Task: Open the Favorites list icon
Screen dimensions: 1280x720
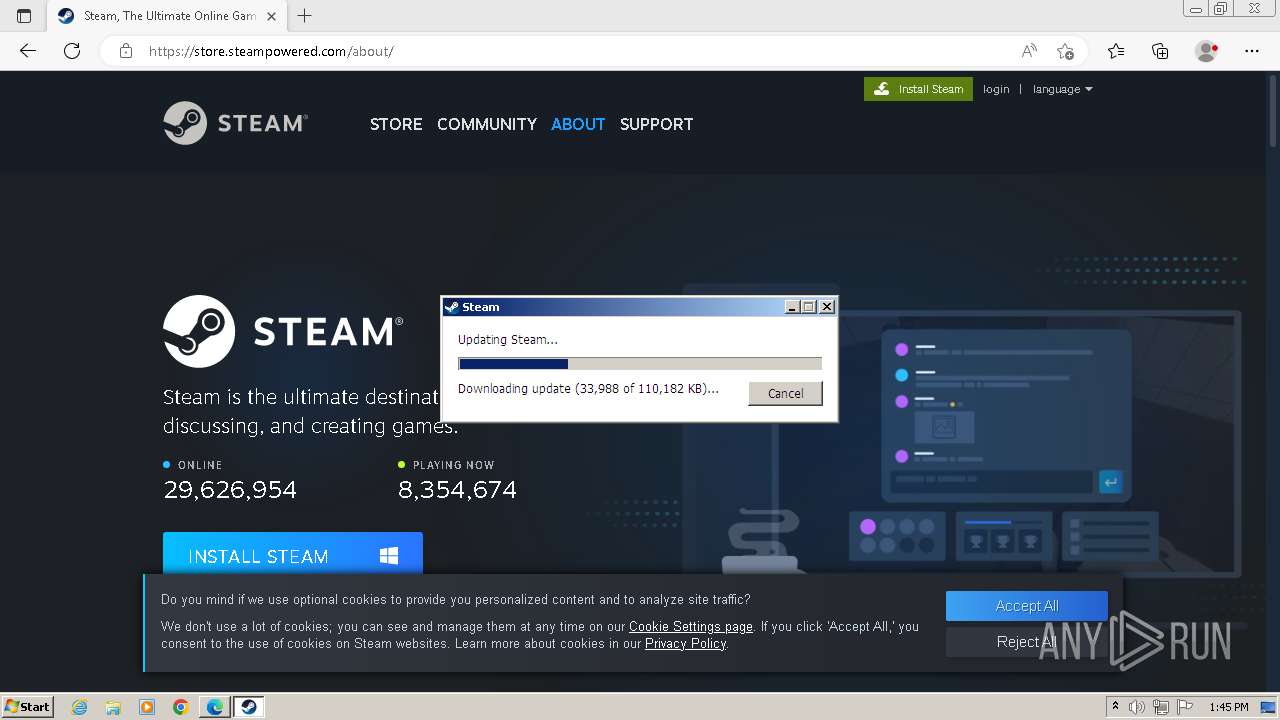Action: pyautogui.click(x=1116, y=51)
